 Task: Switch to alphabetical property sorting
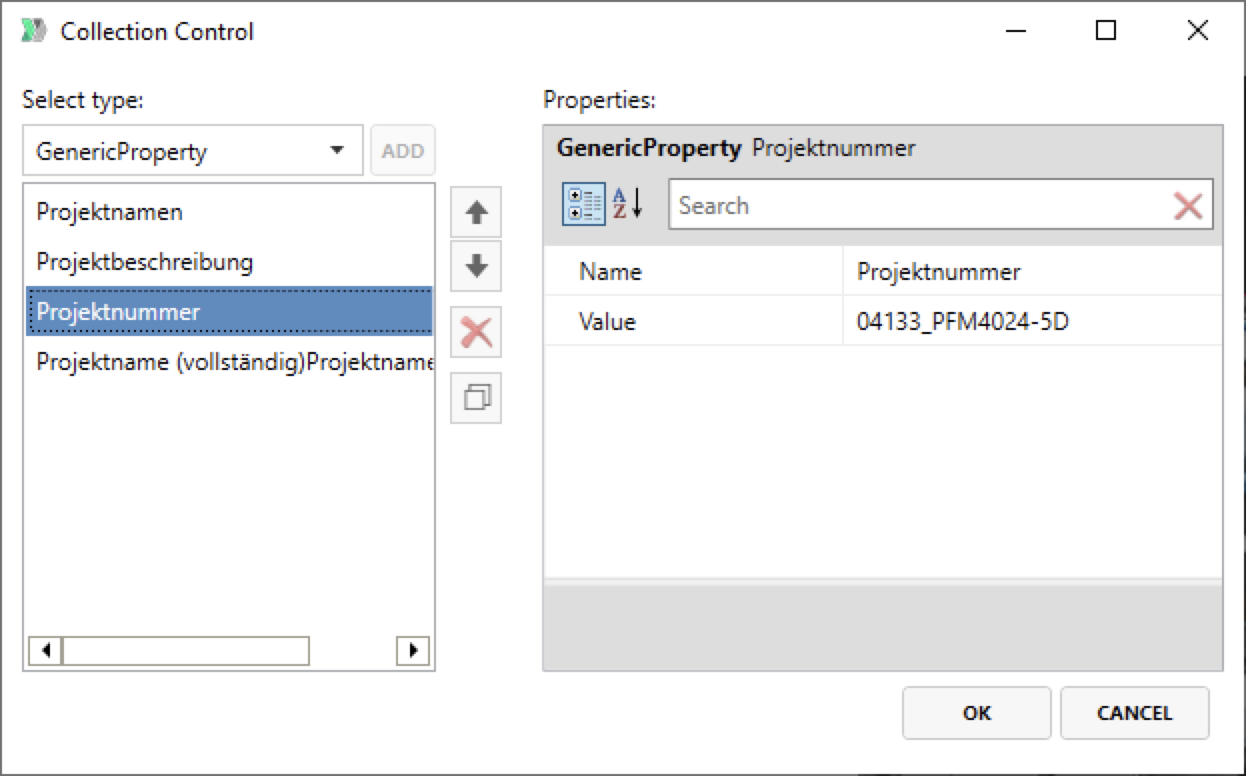coord(628,205)
